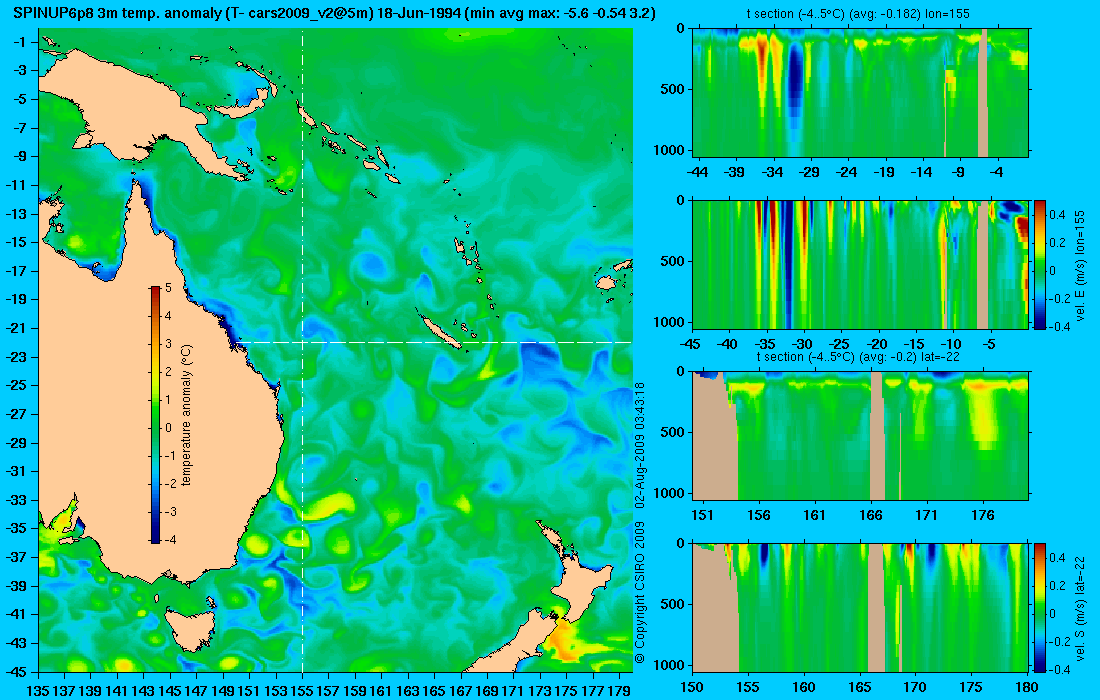Click longitude label "155" under the main map
Image resolution: width=1100 pixels, height=700 pixels.
tap(302, 690)
